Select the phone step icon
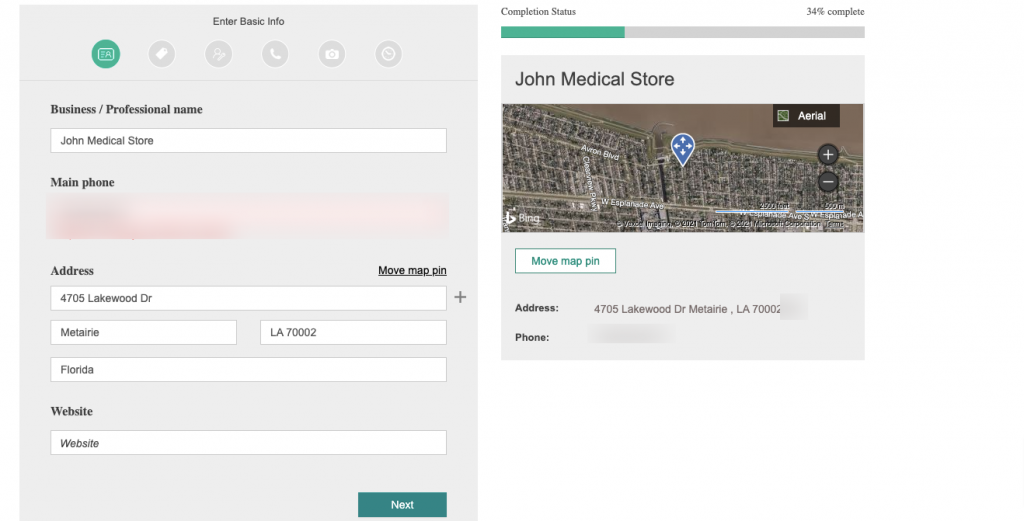Screen dimensions: 1024x521 (275, 54)
